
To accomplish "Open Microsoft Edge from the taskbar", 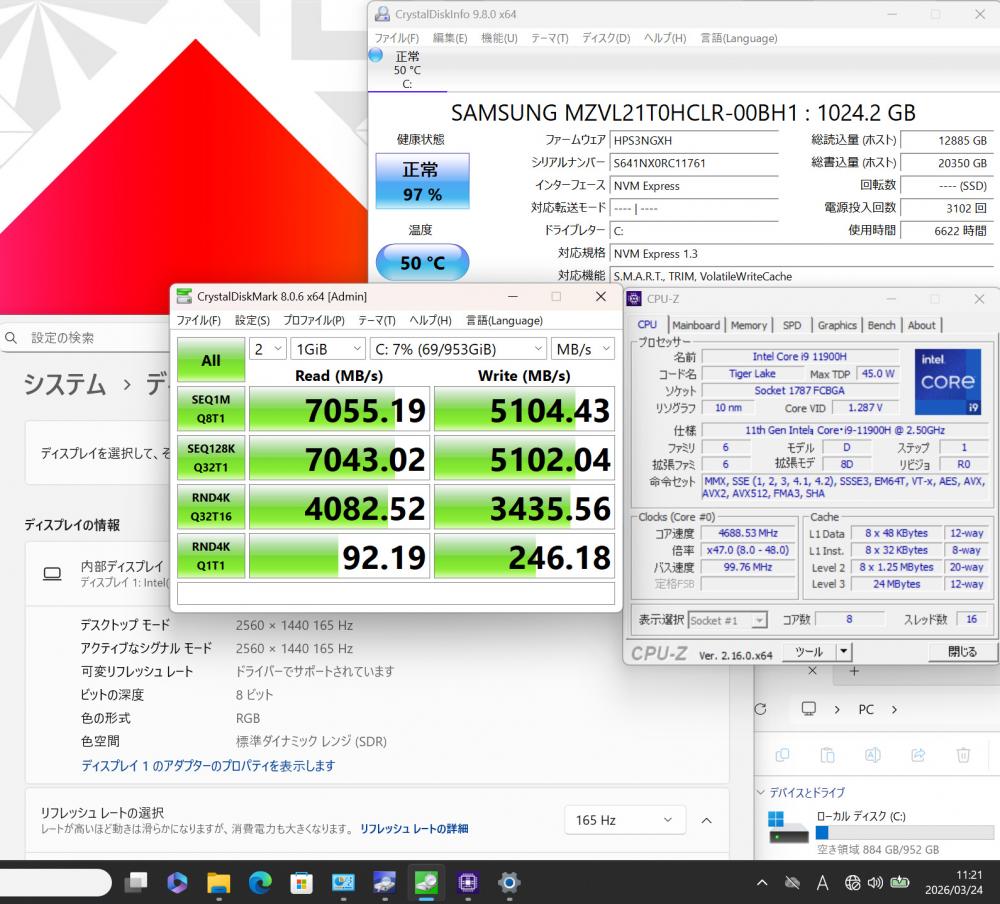I will pos(260,882).
